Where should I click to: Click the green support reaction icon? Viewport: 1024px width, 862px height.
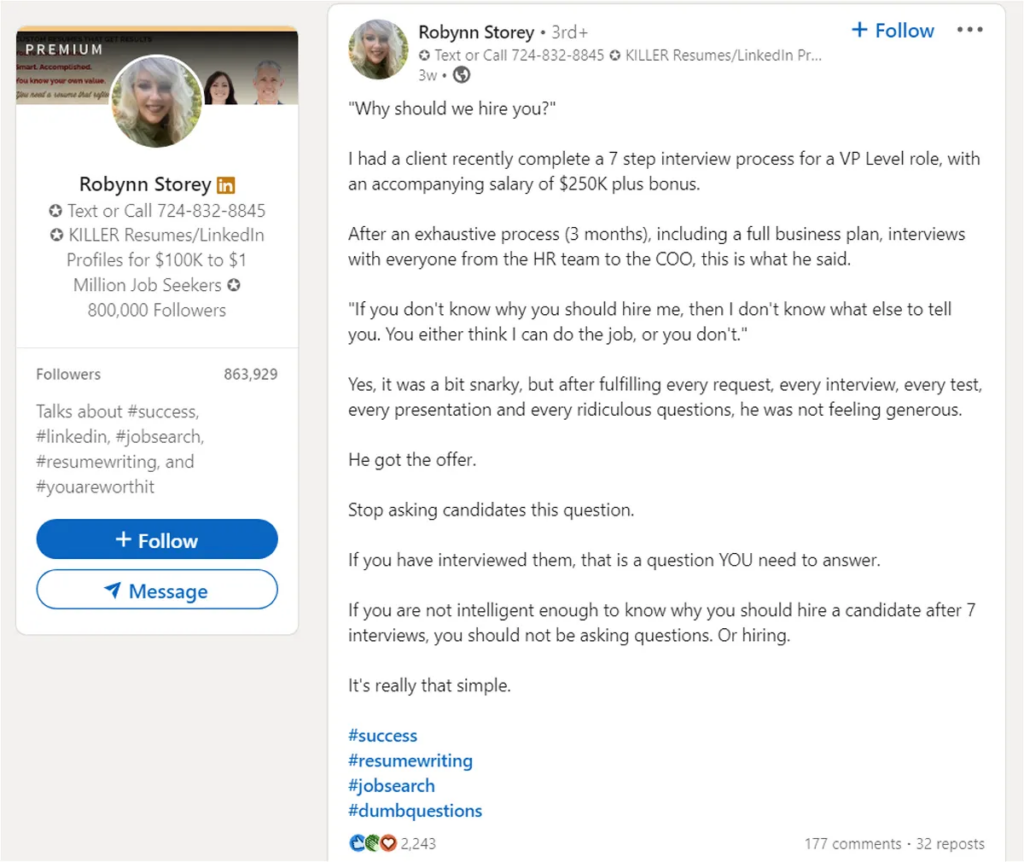coord(371,843)
